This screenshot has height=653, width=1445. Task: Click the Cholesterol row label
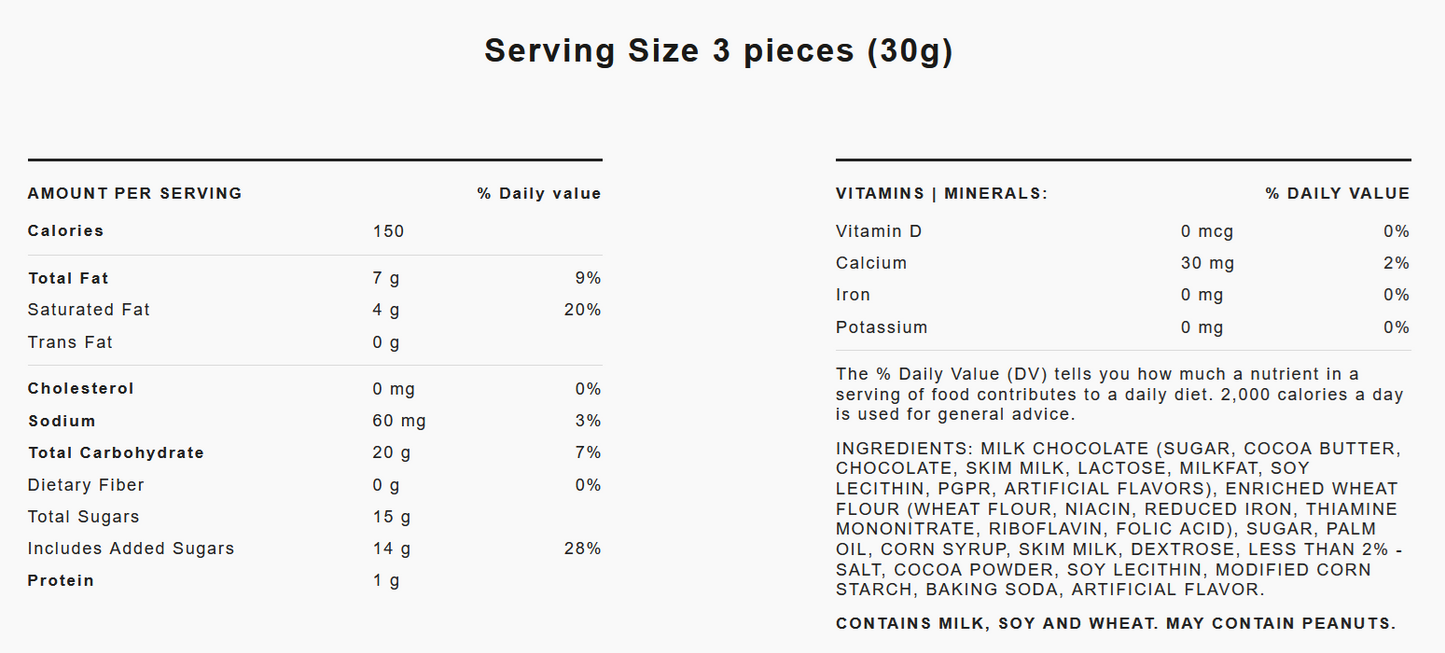(81, 389)
